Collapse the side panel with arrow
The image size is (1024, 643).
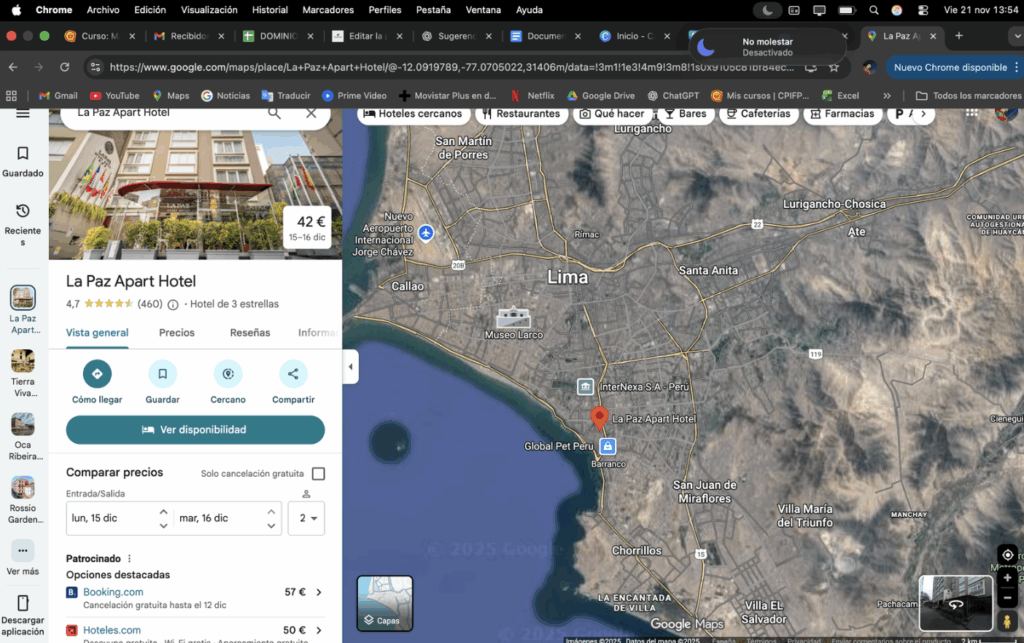coord(350,366)
